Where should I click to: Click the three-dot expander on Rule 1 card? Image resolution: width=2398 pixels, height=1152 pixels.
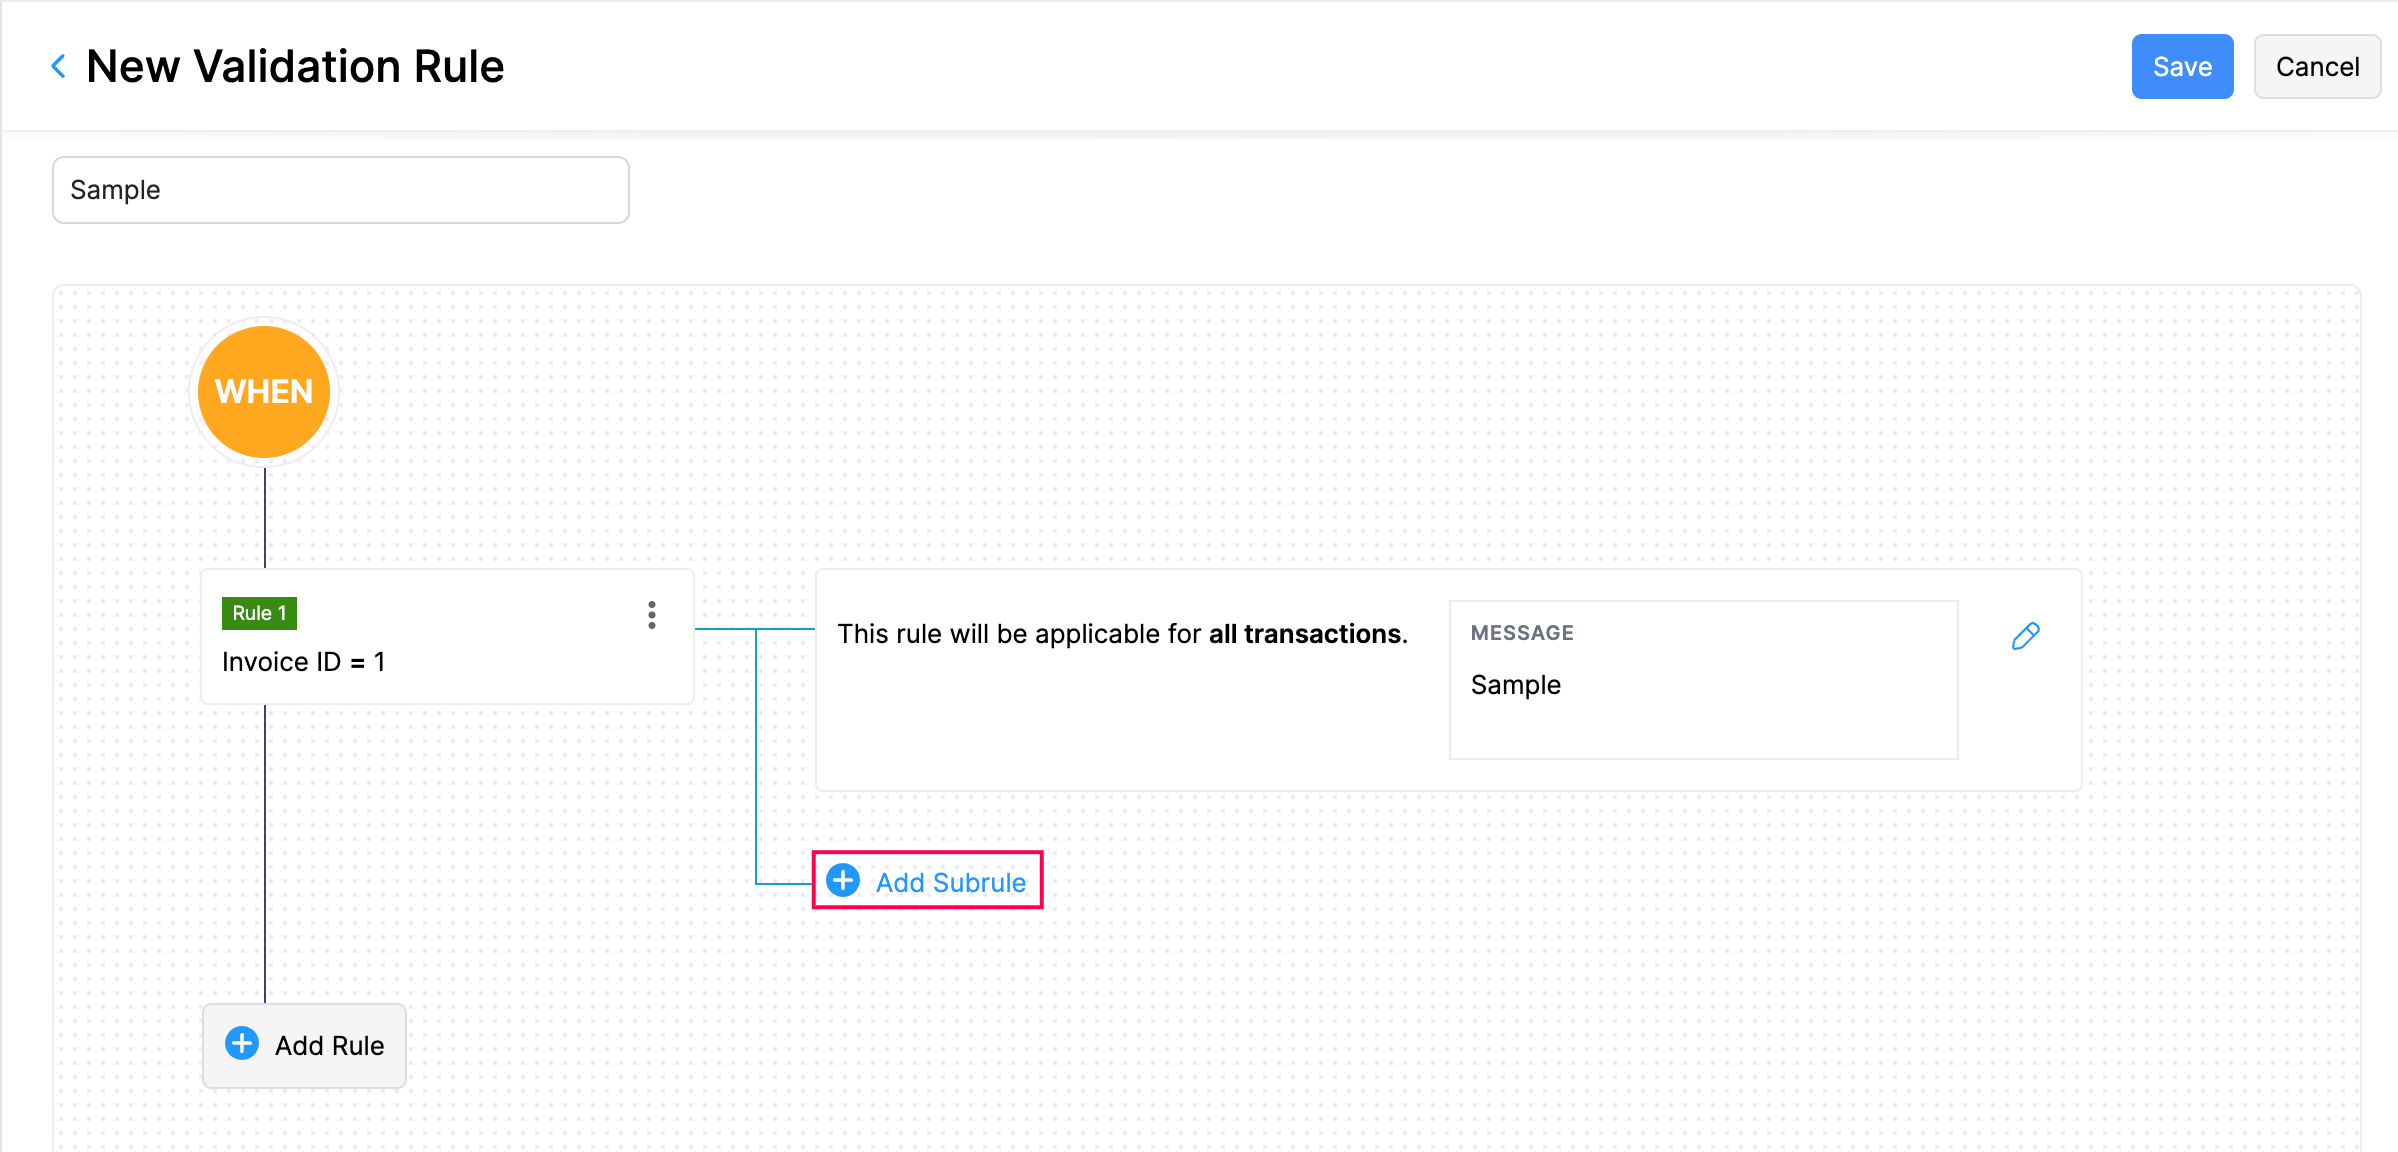(x=651, y=615)
